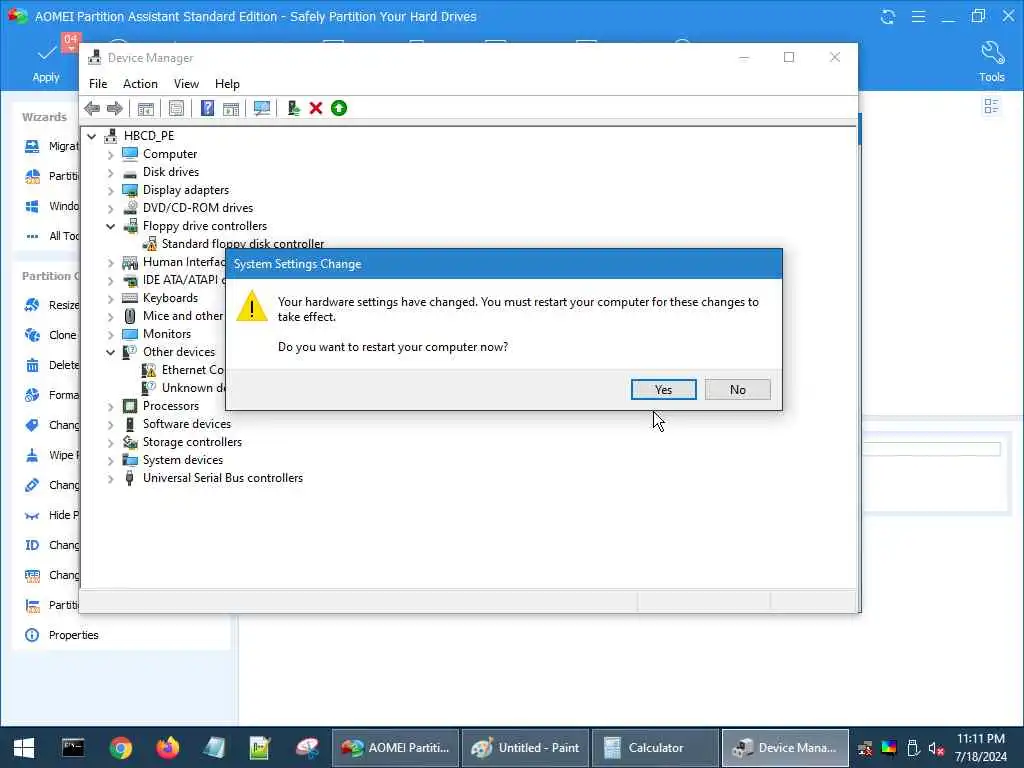Open the Action menu in Device Manager
Viewport: 1024px width, 768px height.
(x=140, y=84)
